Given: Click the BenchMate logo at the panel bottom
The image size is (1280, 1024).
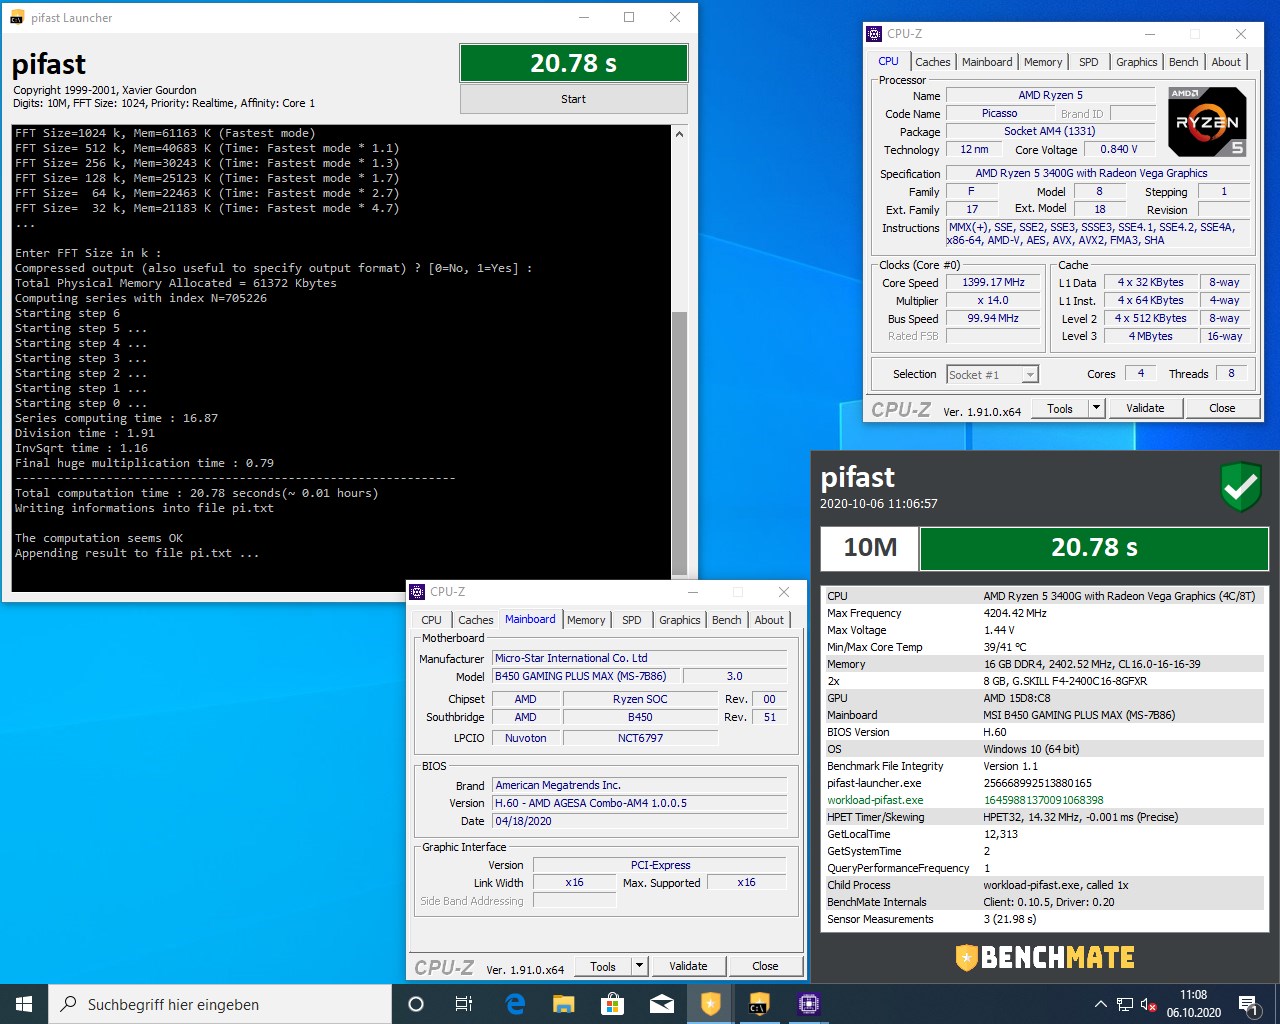Looking at the screenshot, I should (1045, 957).
